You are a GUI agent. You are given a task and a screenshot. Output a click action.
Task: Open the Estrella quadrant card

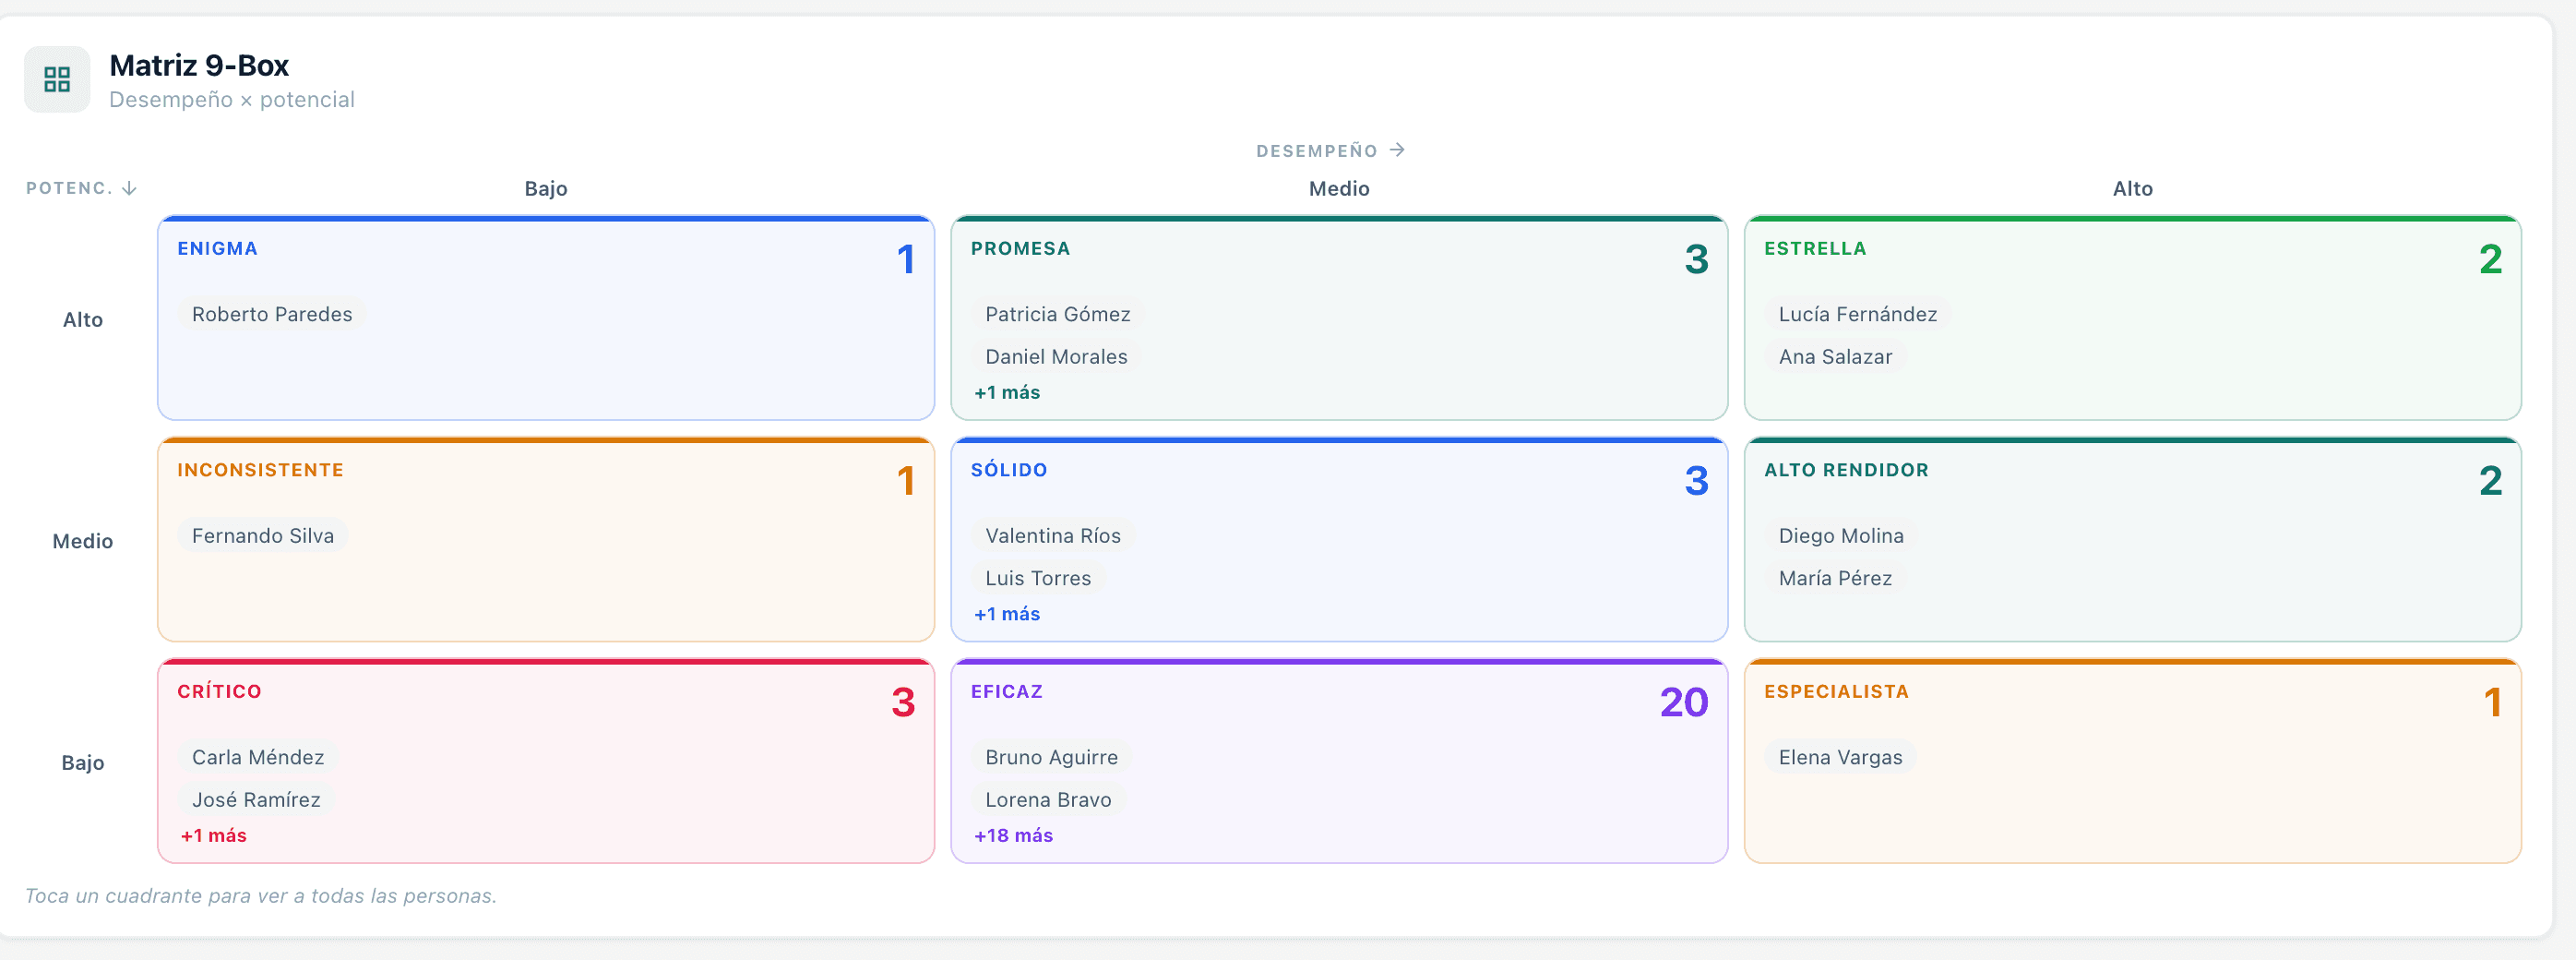click(2132, 318)
